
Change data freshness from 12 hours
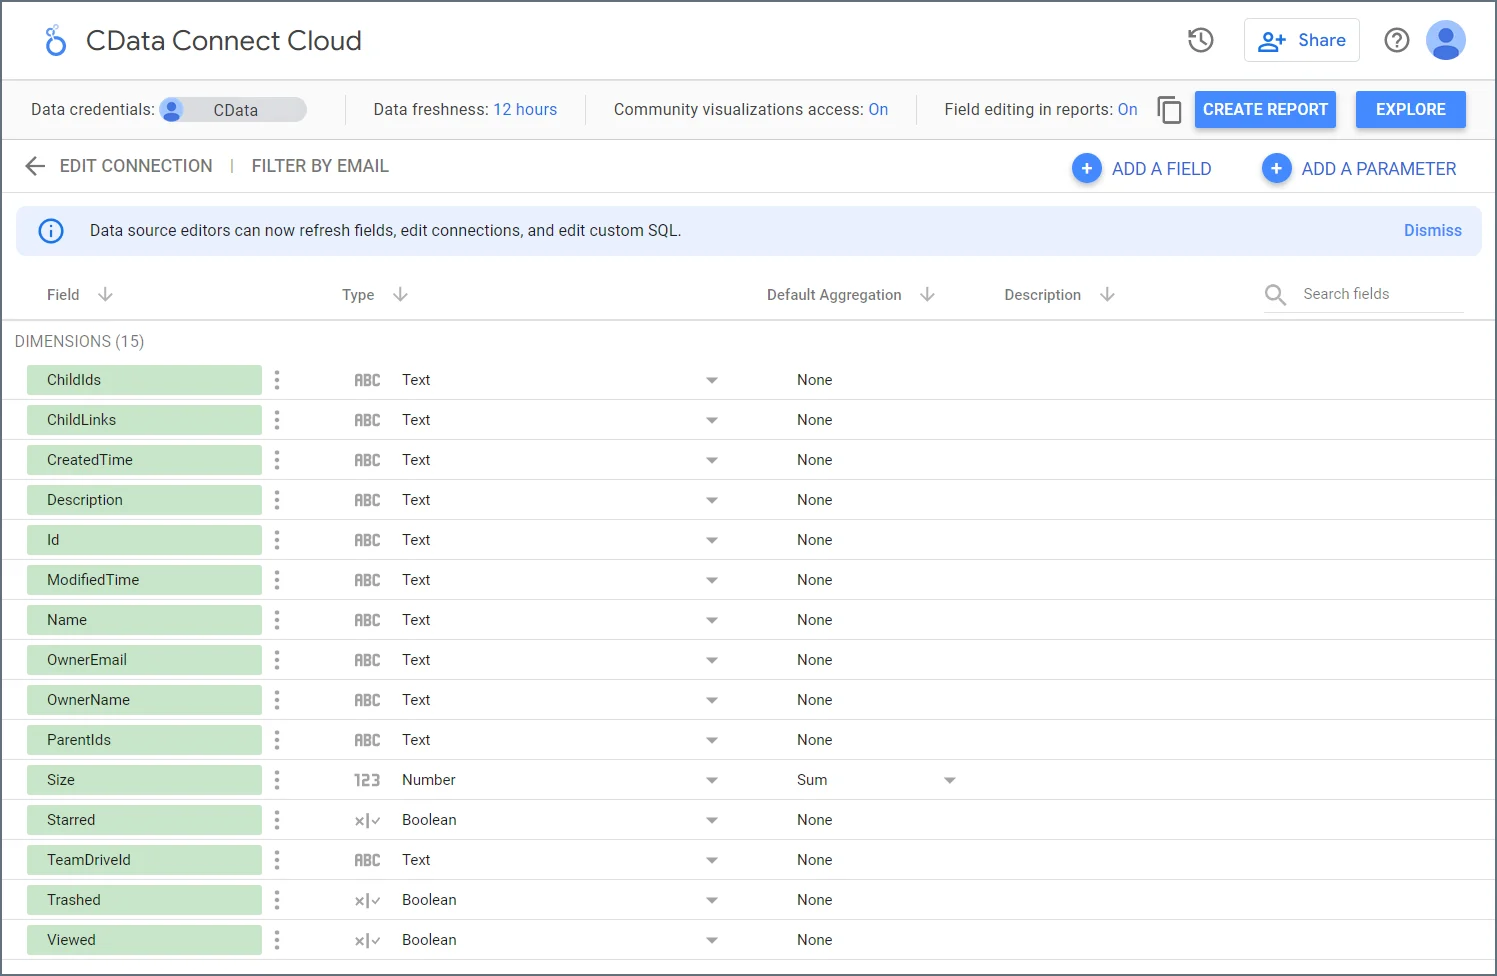[x=525, y=110]
